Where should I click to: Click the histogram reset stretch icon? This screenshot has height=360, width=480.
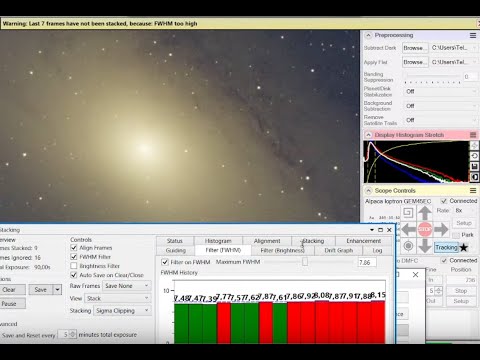(474, 156)
